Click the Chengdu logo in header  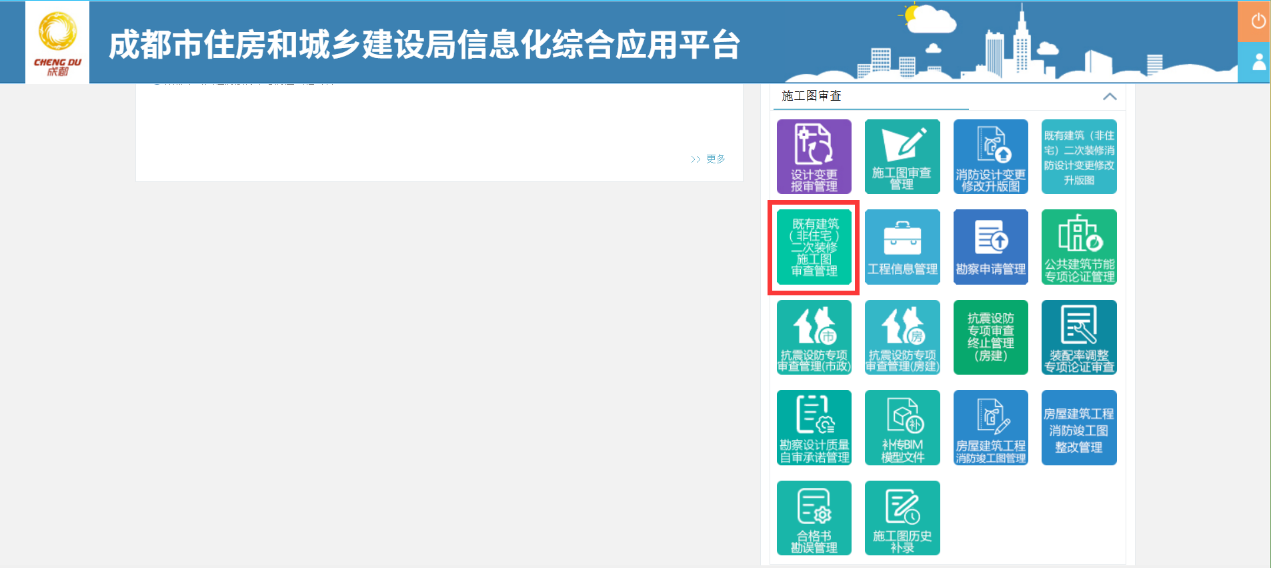[x=57, y=42]
